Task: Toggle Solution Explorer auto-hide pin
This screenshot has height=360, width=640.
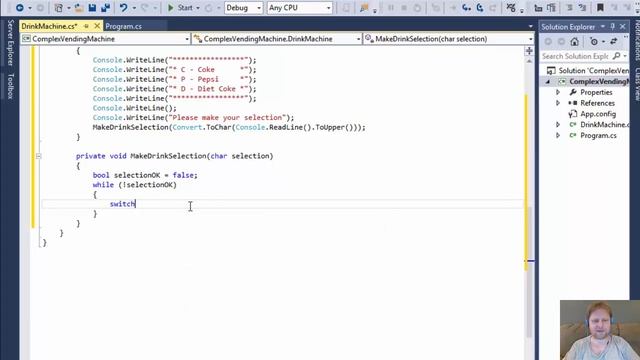Action: (612, 27)
